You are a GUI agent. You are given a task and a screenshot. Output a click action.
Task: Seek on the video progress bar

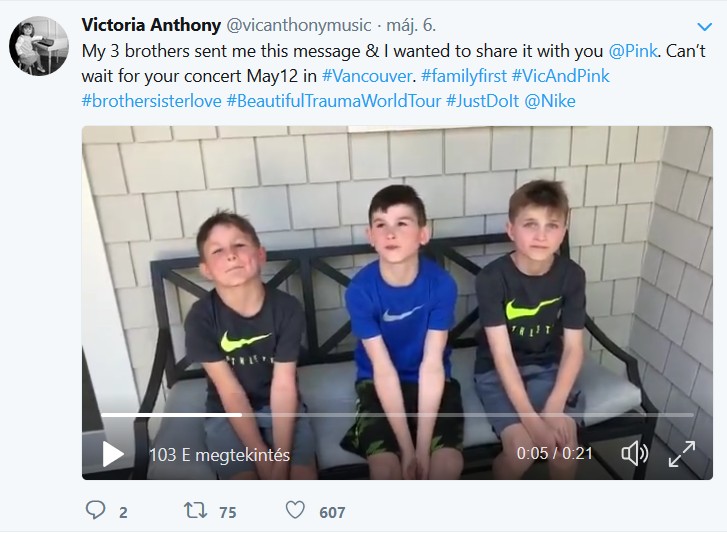[397, 415]
